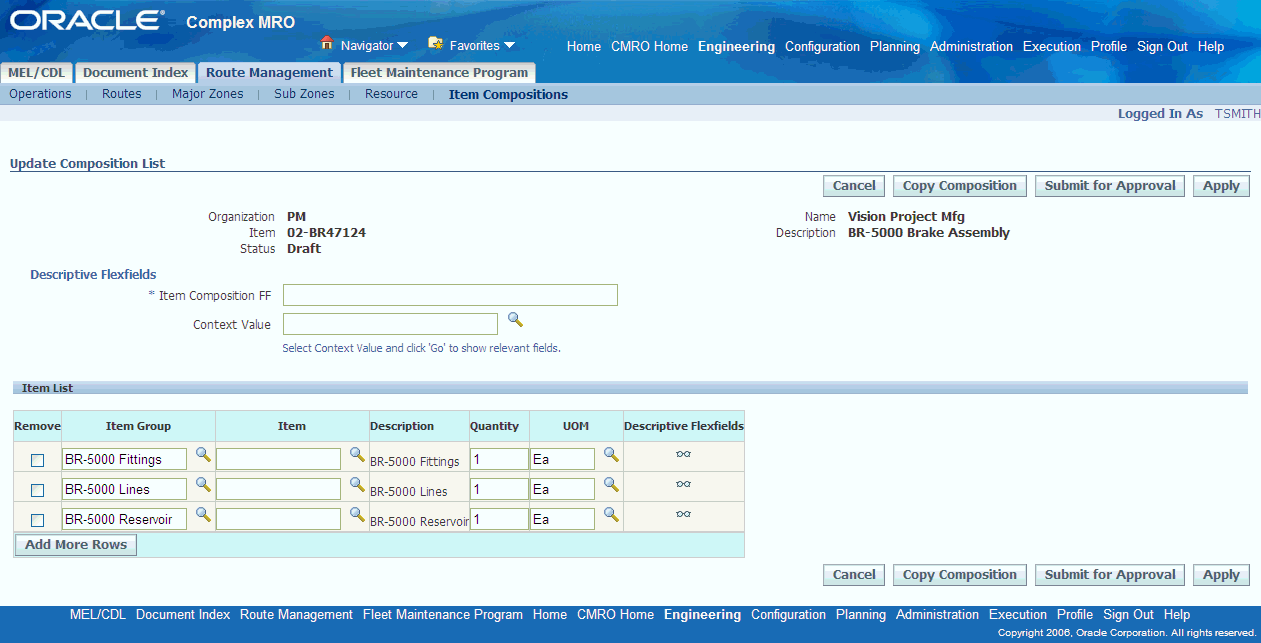The width and height of the screenshot is (1261, 643).
Task: Switch to Document Index tab
Action: (x=135, y=73)
